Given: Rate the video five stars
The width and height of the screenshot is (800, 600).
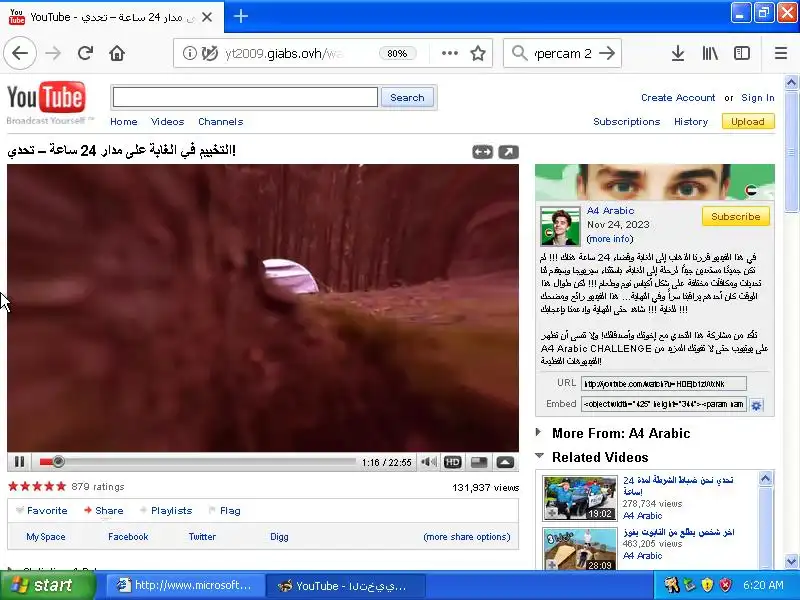Looking at the screenshot, I should (61, 486).
